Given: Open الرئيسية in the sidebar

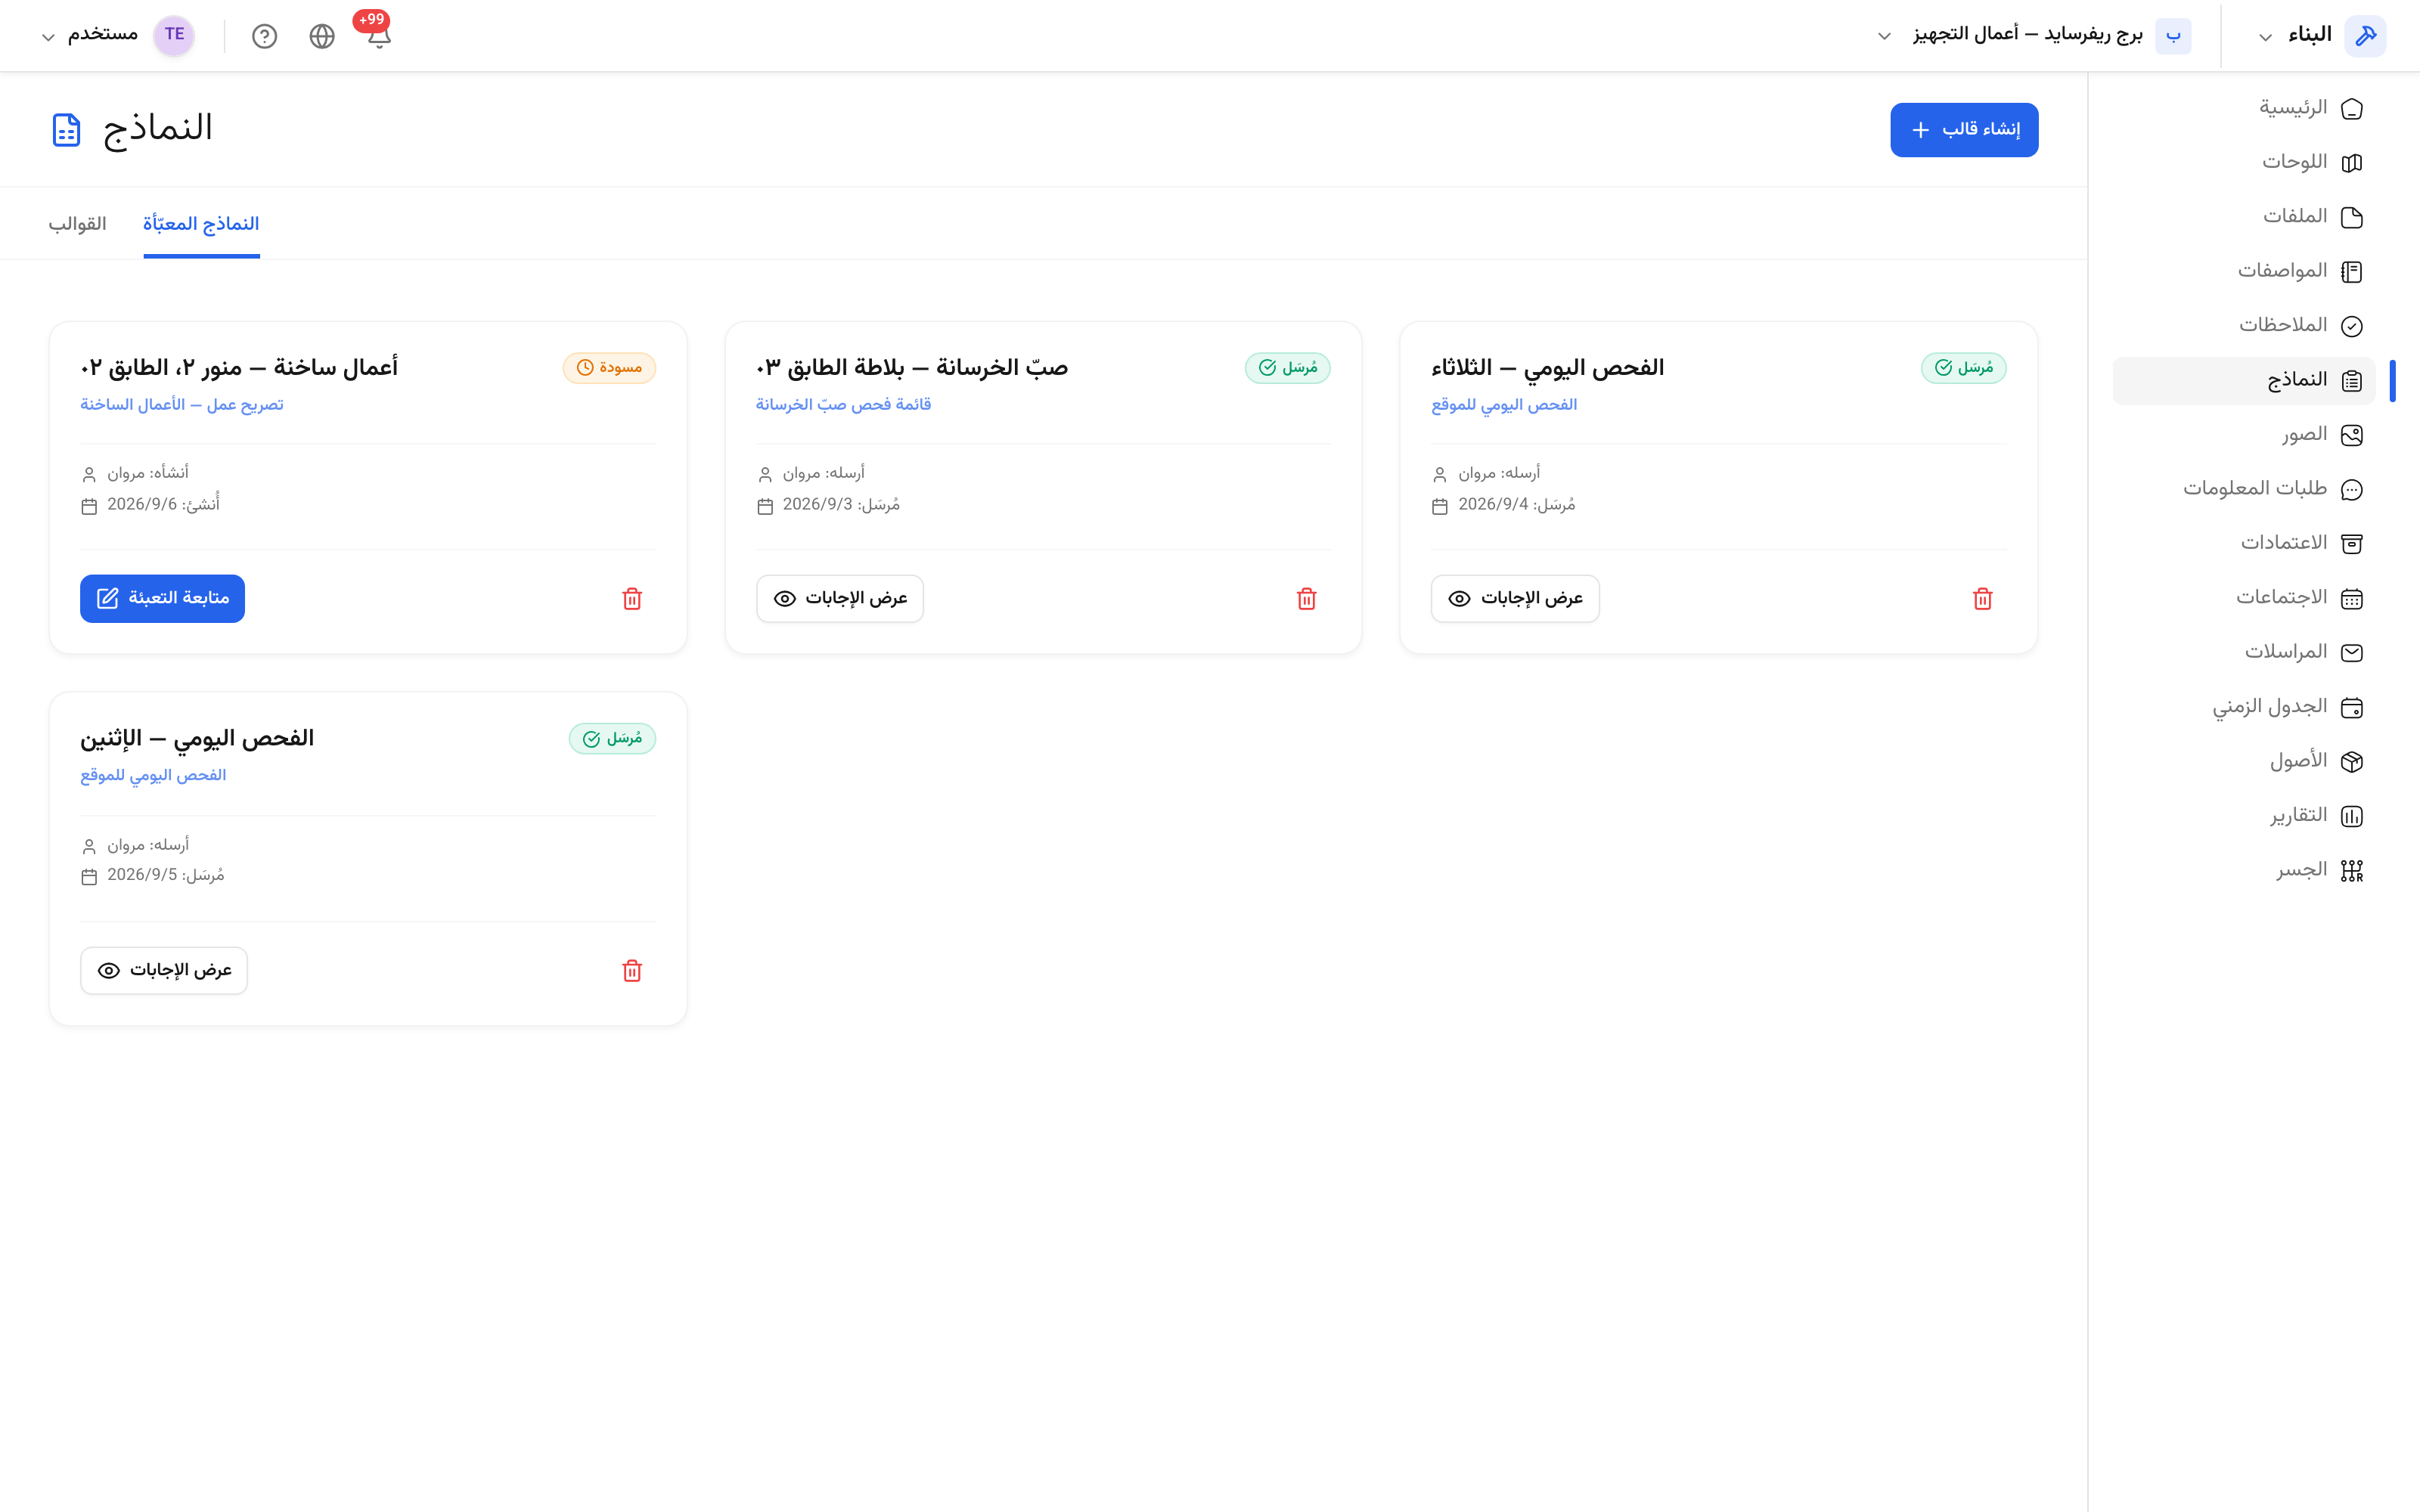Looking at the screenshot, I should pos(2244,108).
